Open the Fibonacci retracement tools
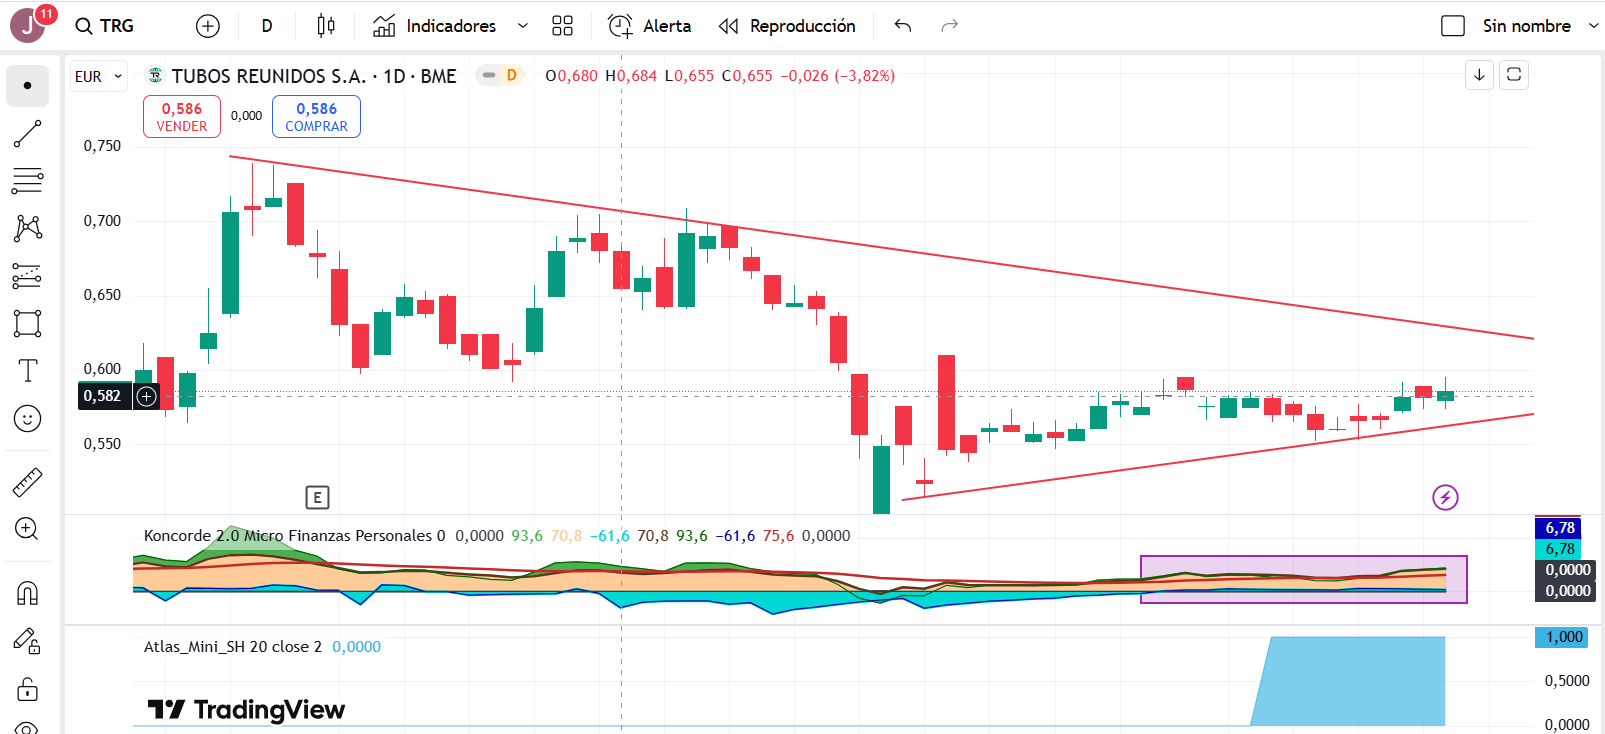The image size is (1605, 734). [27, 181]
